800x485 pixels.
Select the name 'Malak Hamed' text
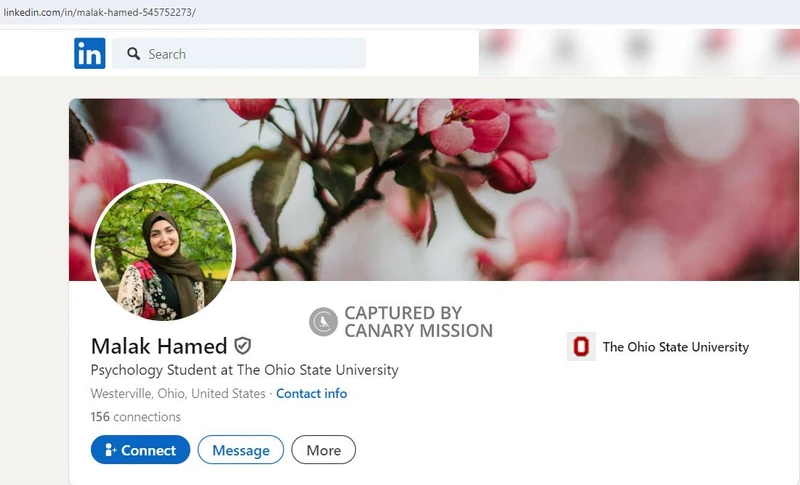[x=159, y=346]
